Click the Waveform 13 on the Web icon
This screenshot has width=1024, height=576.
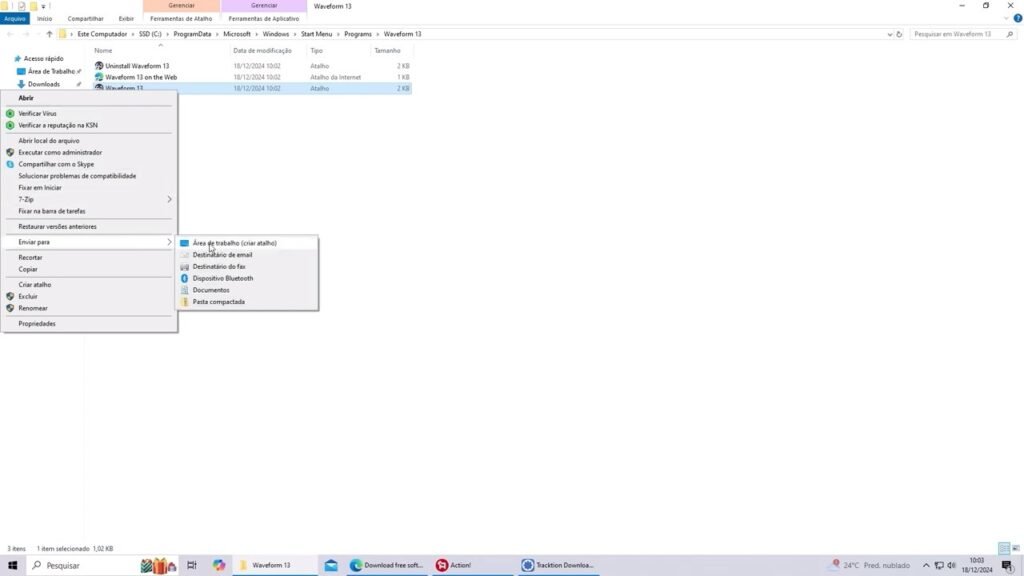99,77
